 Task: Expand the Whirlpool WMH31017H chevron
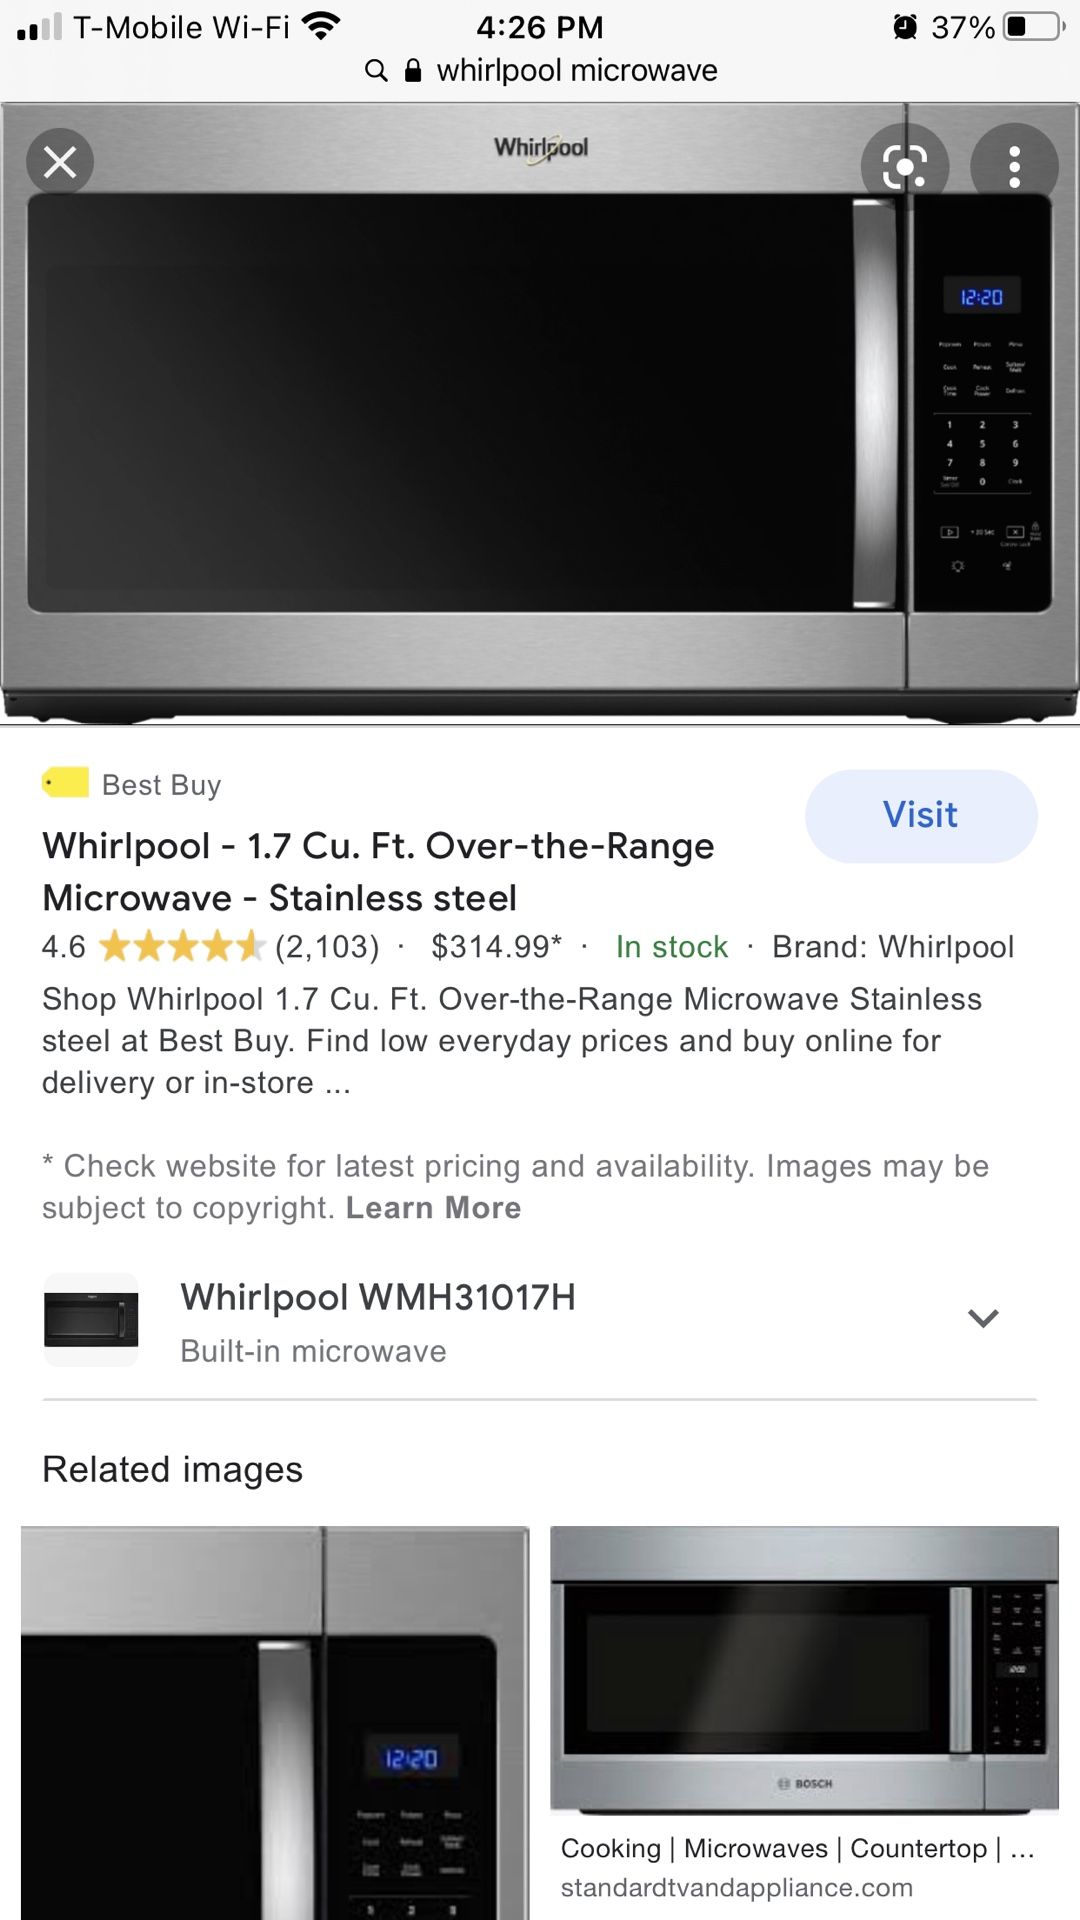(x=983, y=1319)
